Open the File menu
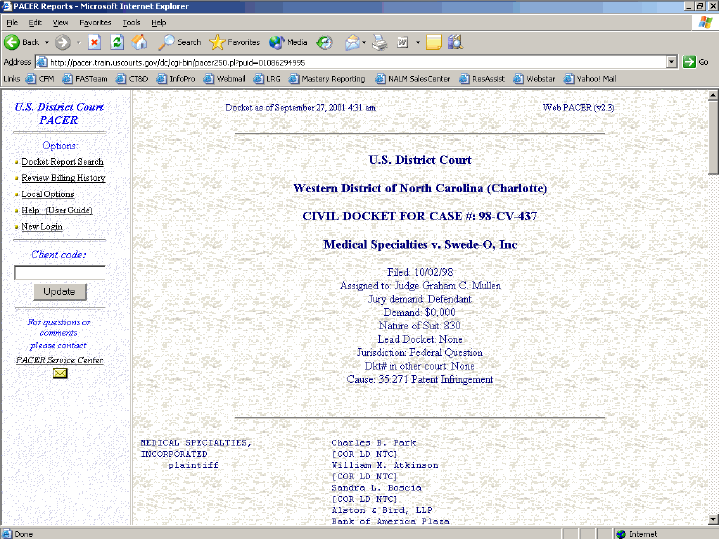Viewport: 719px width, 539px height. pos(12,22)
